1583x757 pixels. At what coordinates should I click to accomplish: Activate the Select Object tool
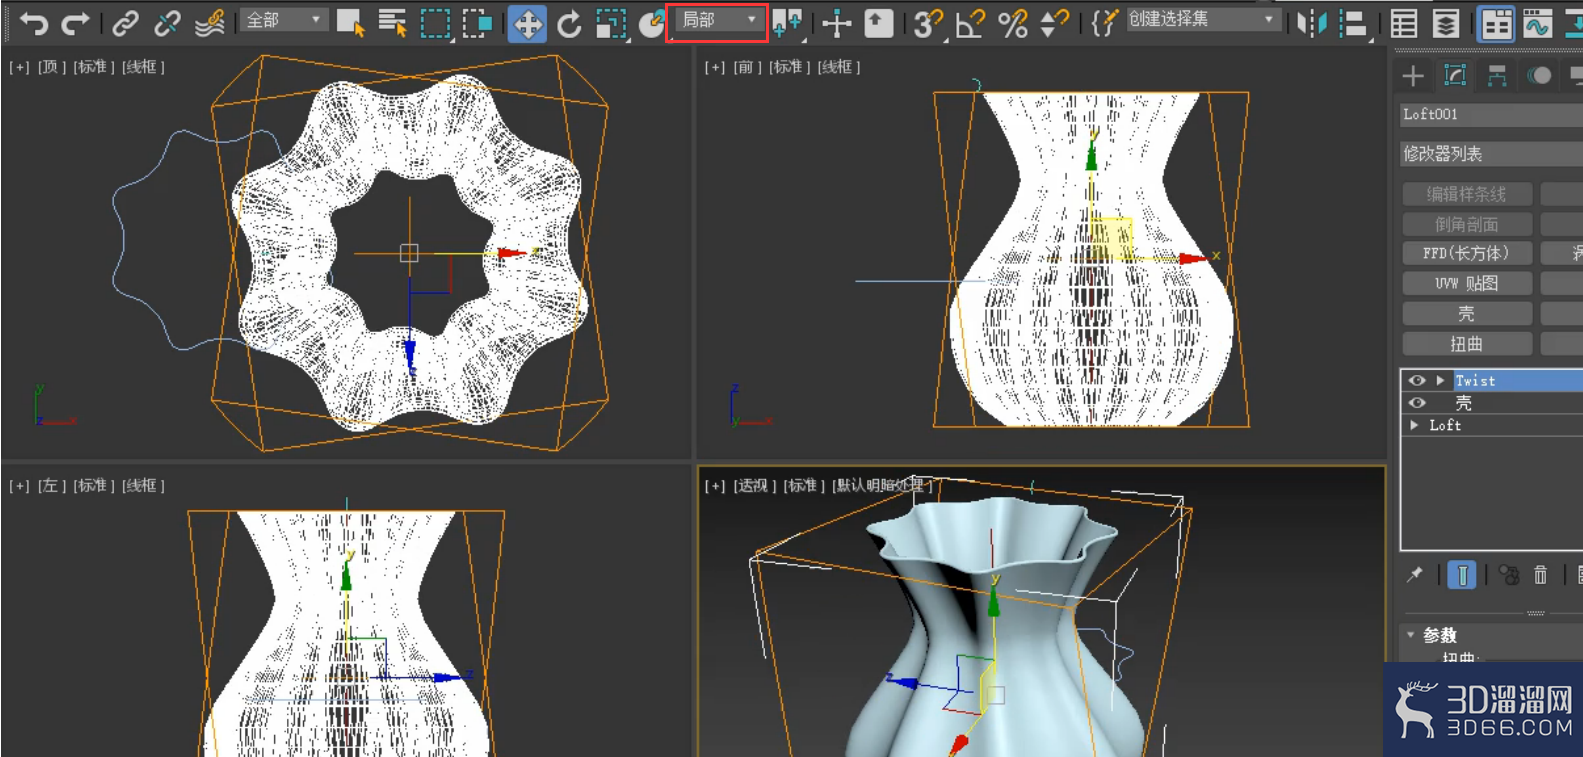350,23
